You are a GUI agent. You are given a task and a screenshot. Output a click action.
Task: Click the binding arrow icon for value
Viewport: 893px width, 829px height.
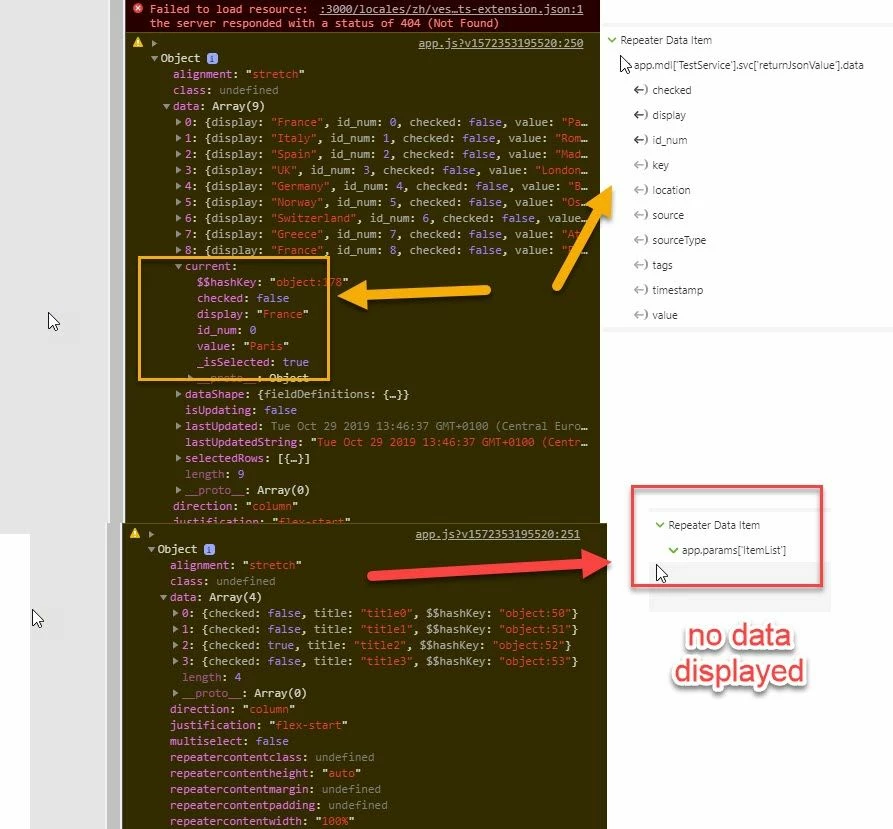(x=641, y=315)
